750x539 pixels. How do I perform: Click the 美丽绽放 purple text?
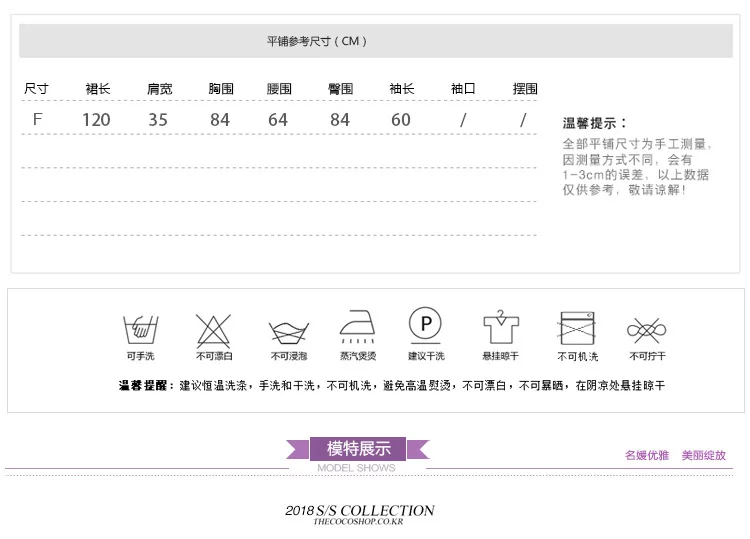pos(704,455)
